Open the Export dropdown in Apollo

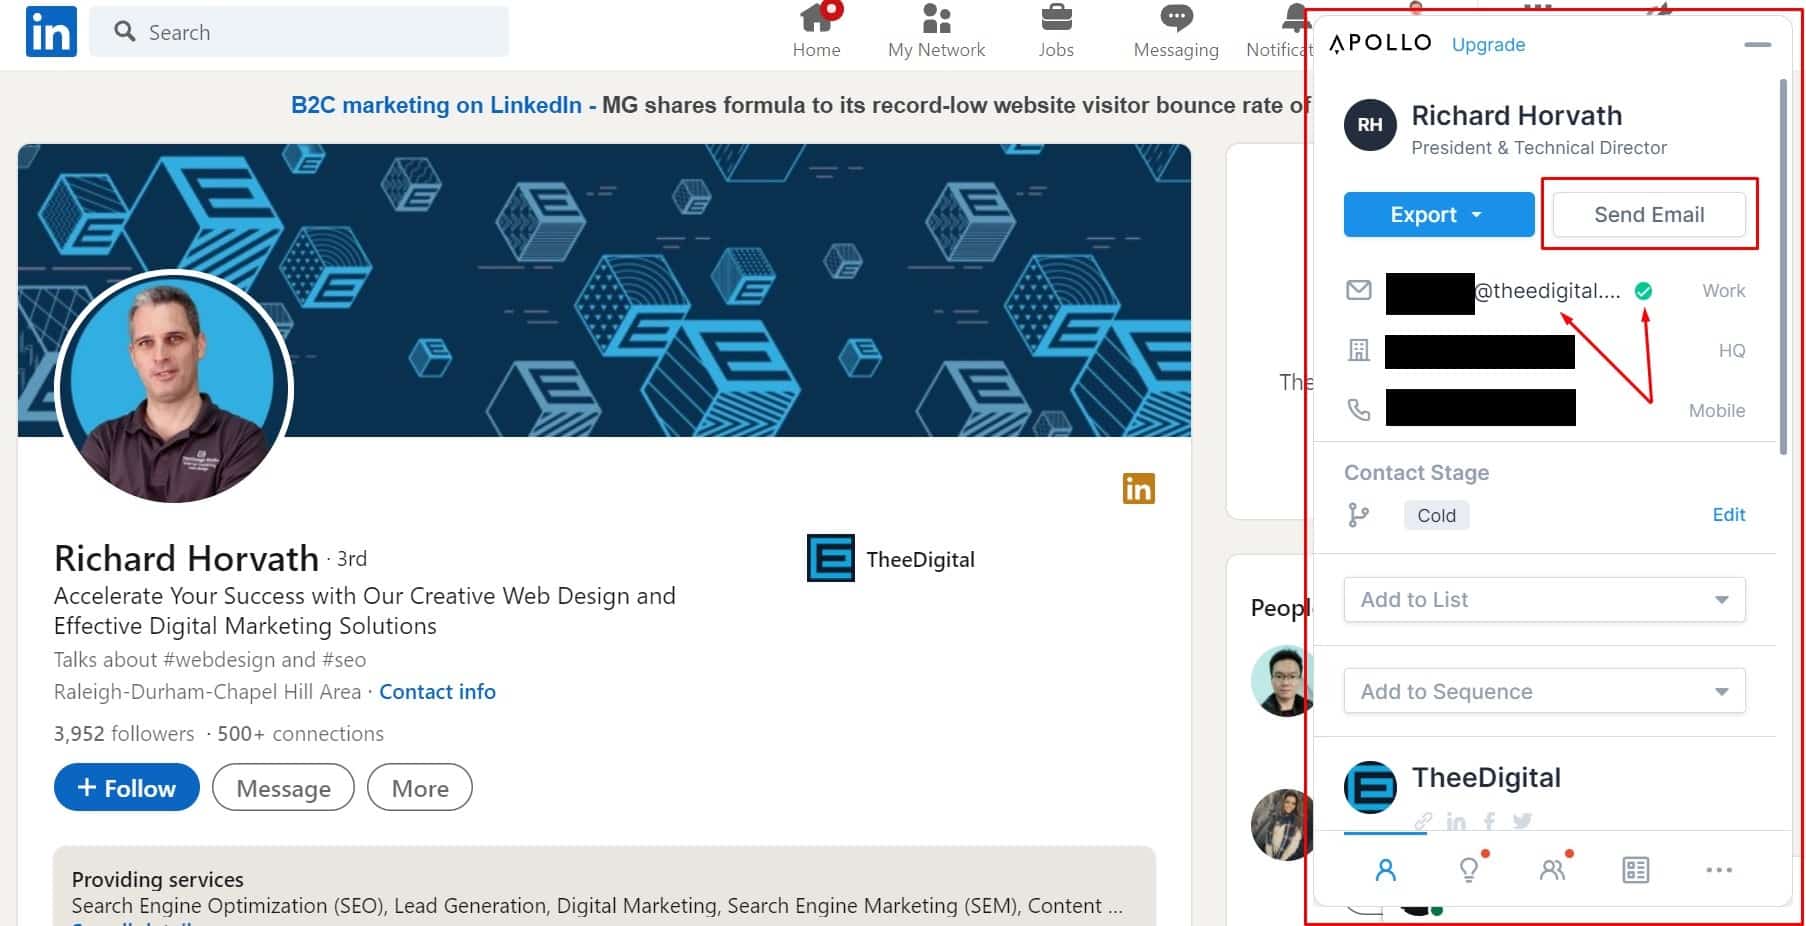tap(1438, 214)
